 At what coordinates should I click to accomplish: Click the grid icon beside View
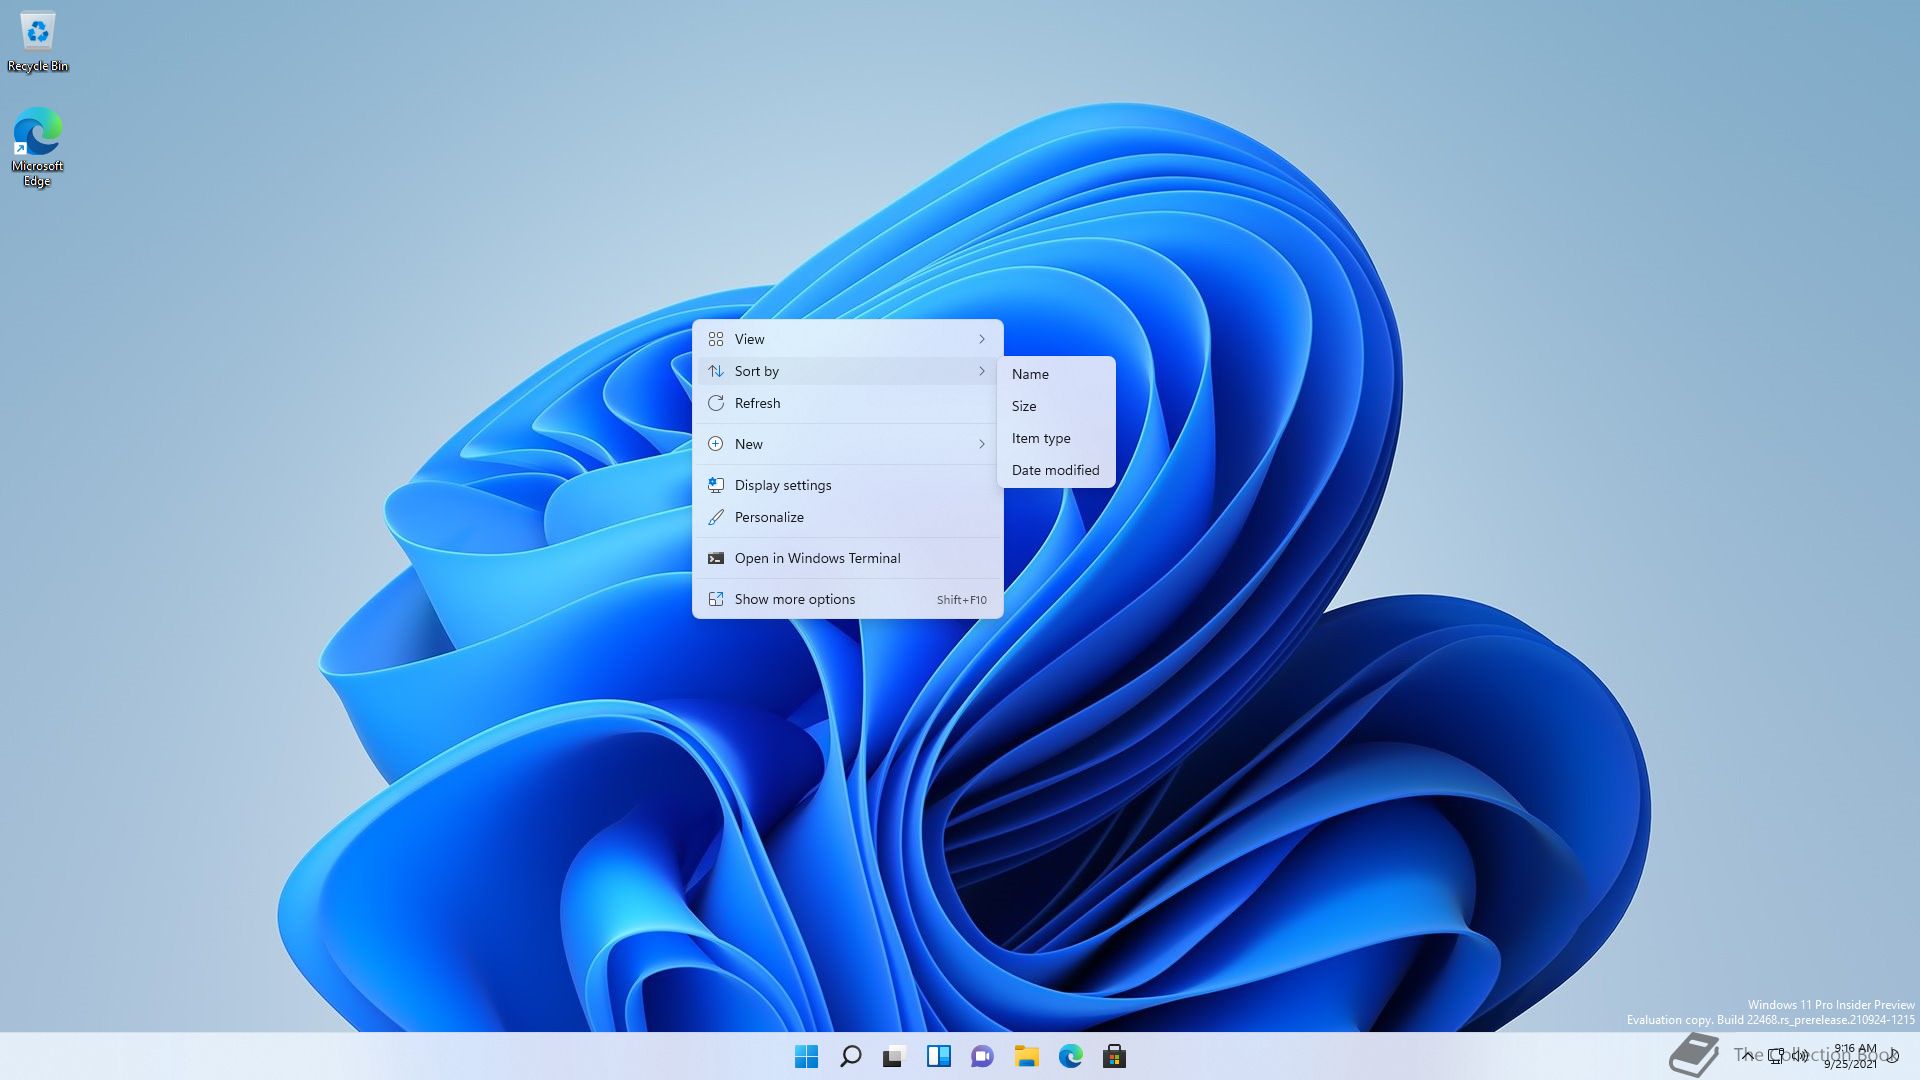point(716,339)
